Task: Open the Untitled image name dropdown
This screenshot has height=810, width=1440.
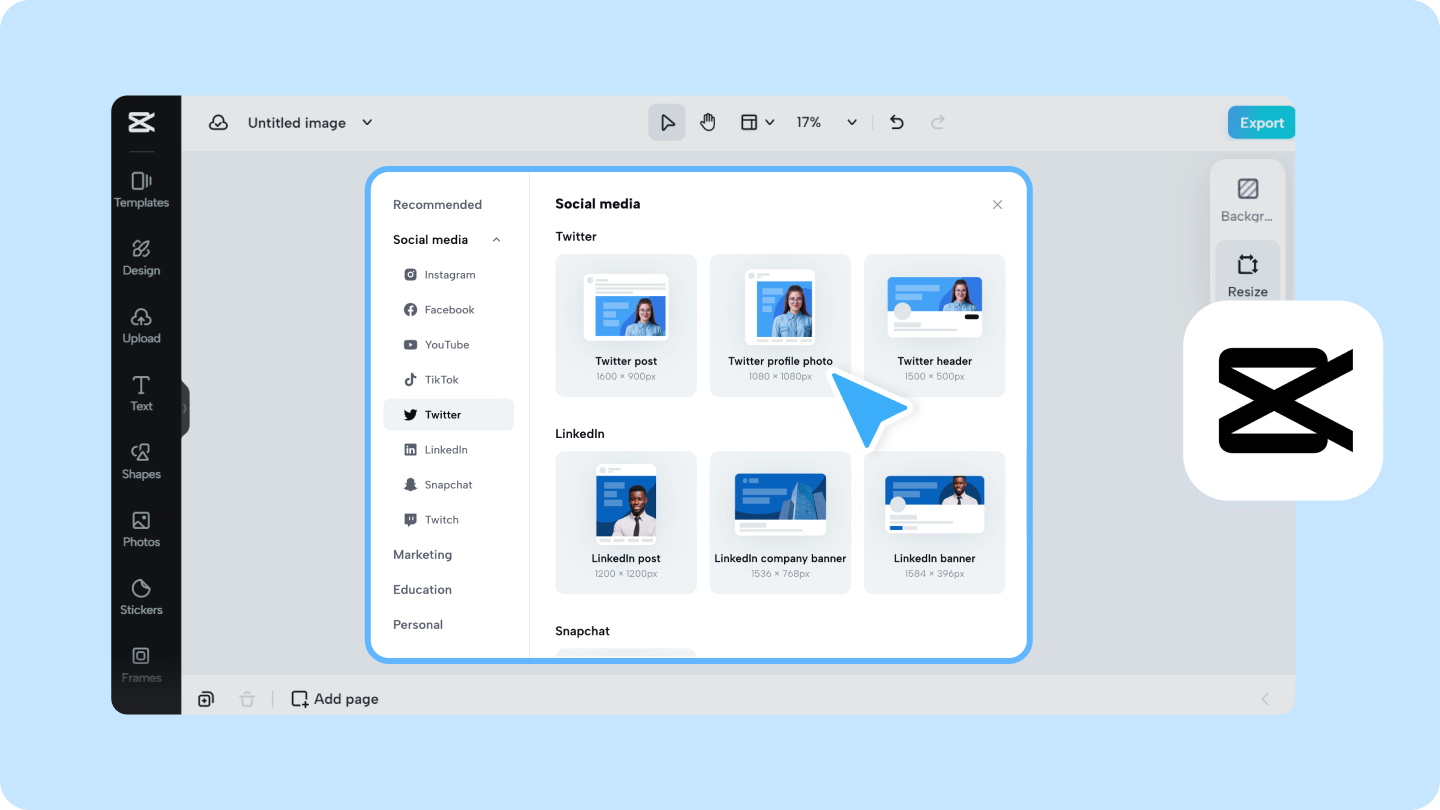Action: click(367, 122)
